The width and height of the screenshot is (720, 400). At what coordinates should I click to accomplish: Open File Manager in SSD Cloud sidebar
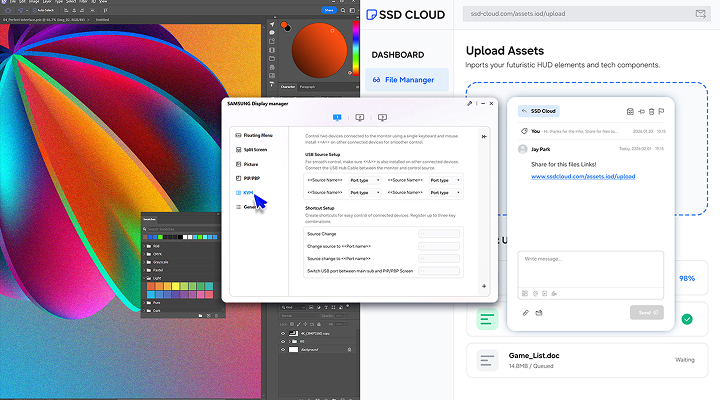coord(407,80)
